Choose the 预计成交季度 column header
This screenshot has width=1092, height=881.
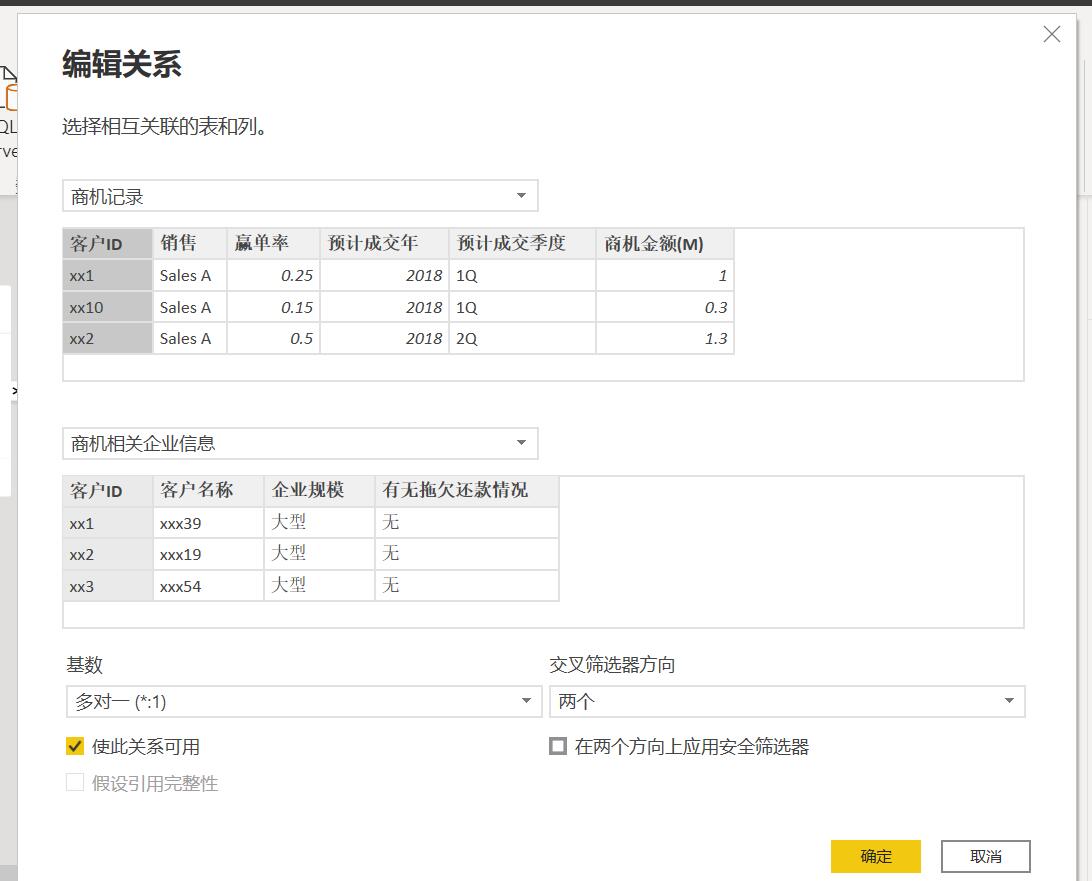pos(521,243)
